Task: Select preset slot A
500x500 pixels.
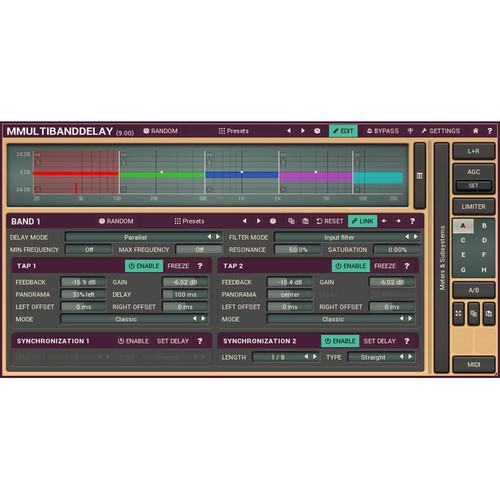Action: [463, 226]
